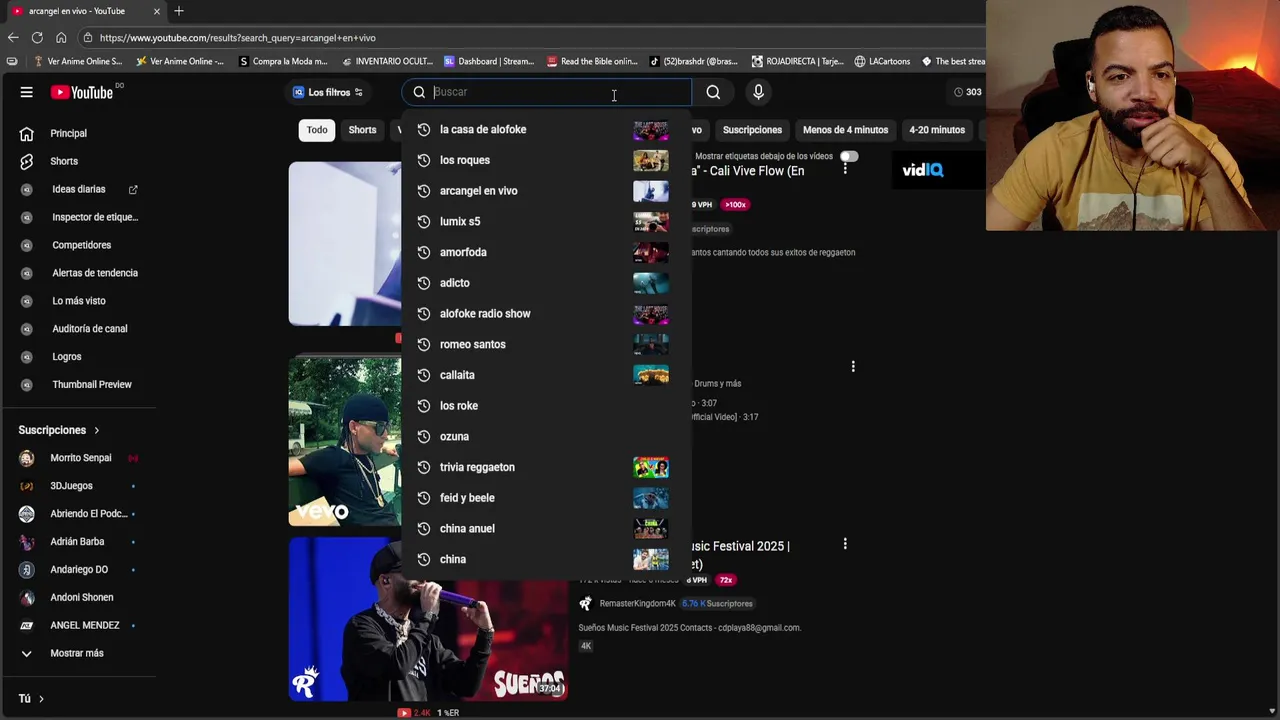Open the YouTube hamburger guide menu
Image resolution: width=1280 pixels, height=720 pixels.
27,92
